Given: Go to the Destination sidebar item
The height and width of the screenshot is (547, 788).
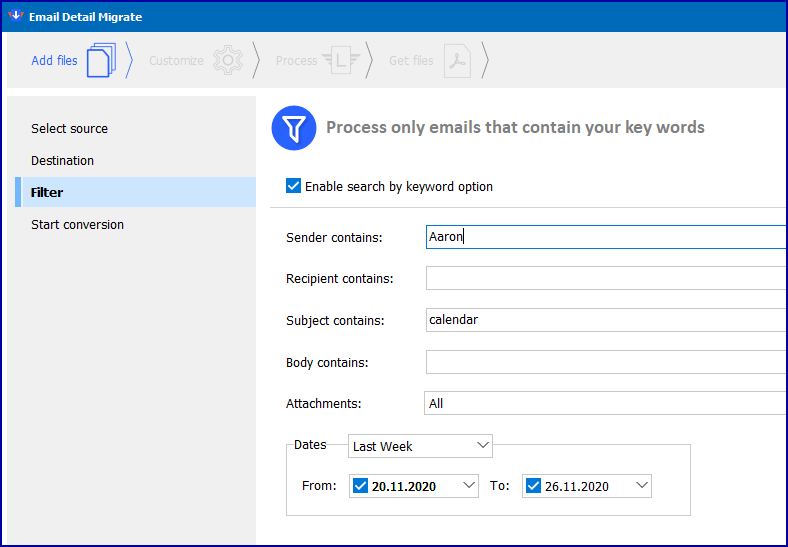Looking at the screenshot, I should pos(62,161).
